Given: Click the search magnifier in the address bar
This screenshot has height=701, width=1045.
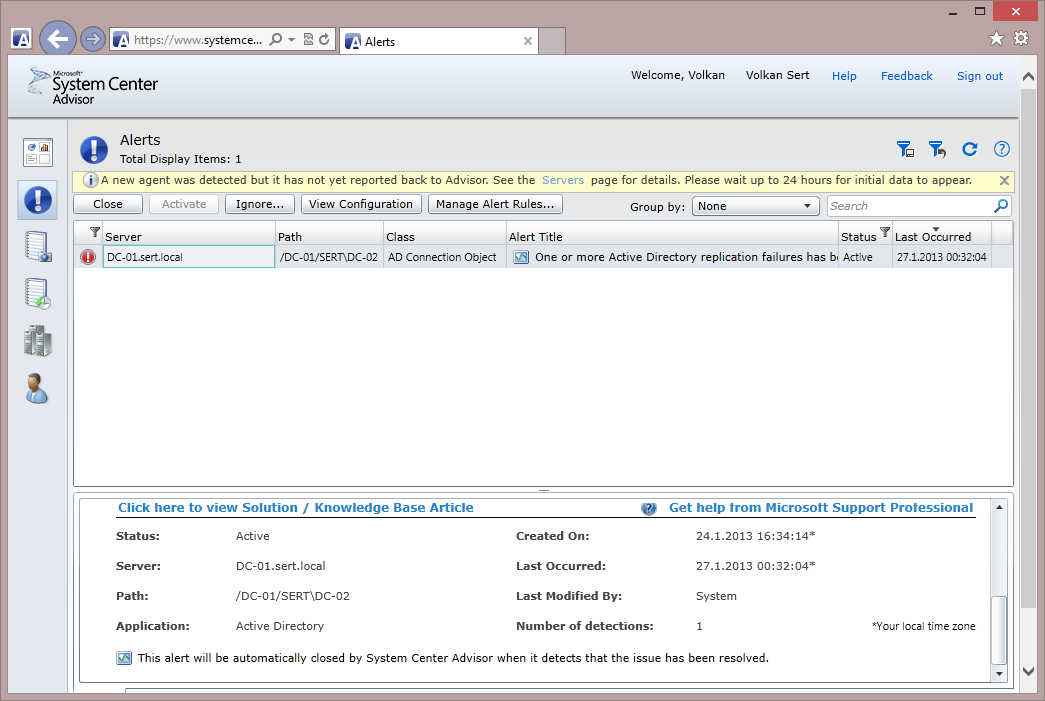Looking at the screenshot, I should [275, 39].
